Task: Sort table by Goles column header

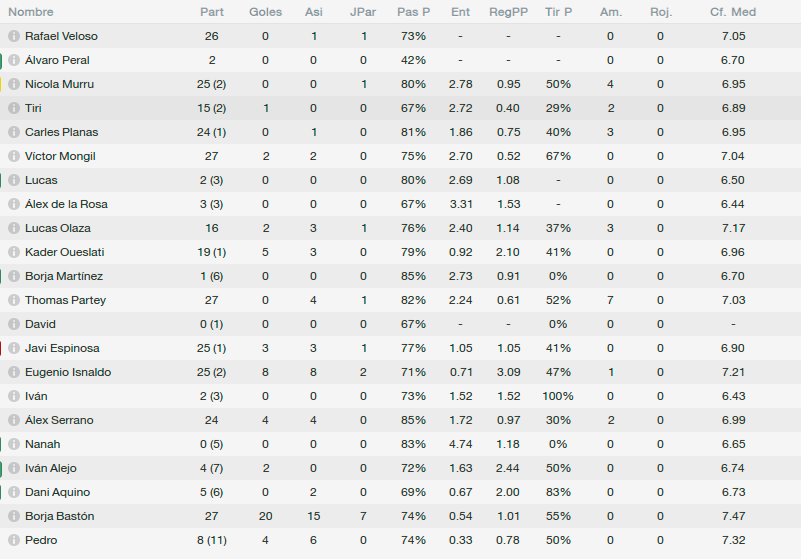Action: point(265,12)
